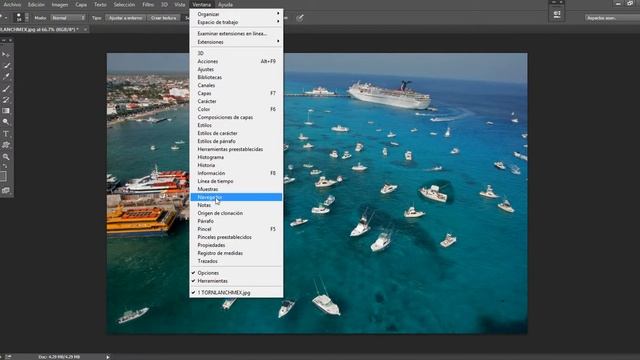640x360 pixels.
Task: Choose Acciones in the Ventana menu
Action: 236,61
